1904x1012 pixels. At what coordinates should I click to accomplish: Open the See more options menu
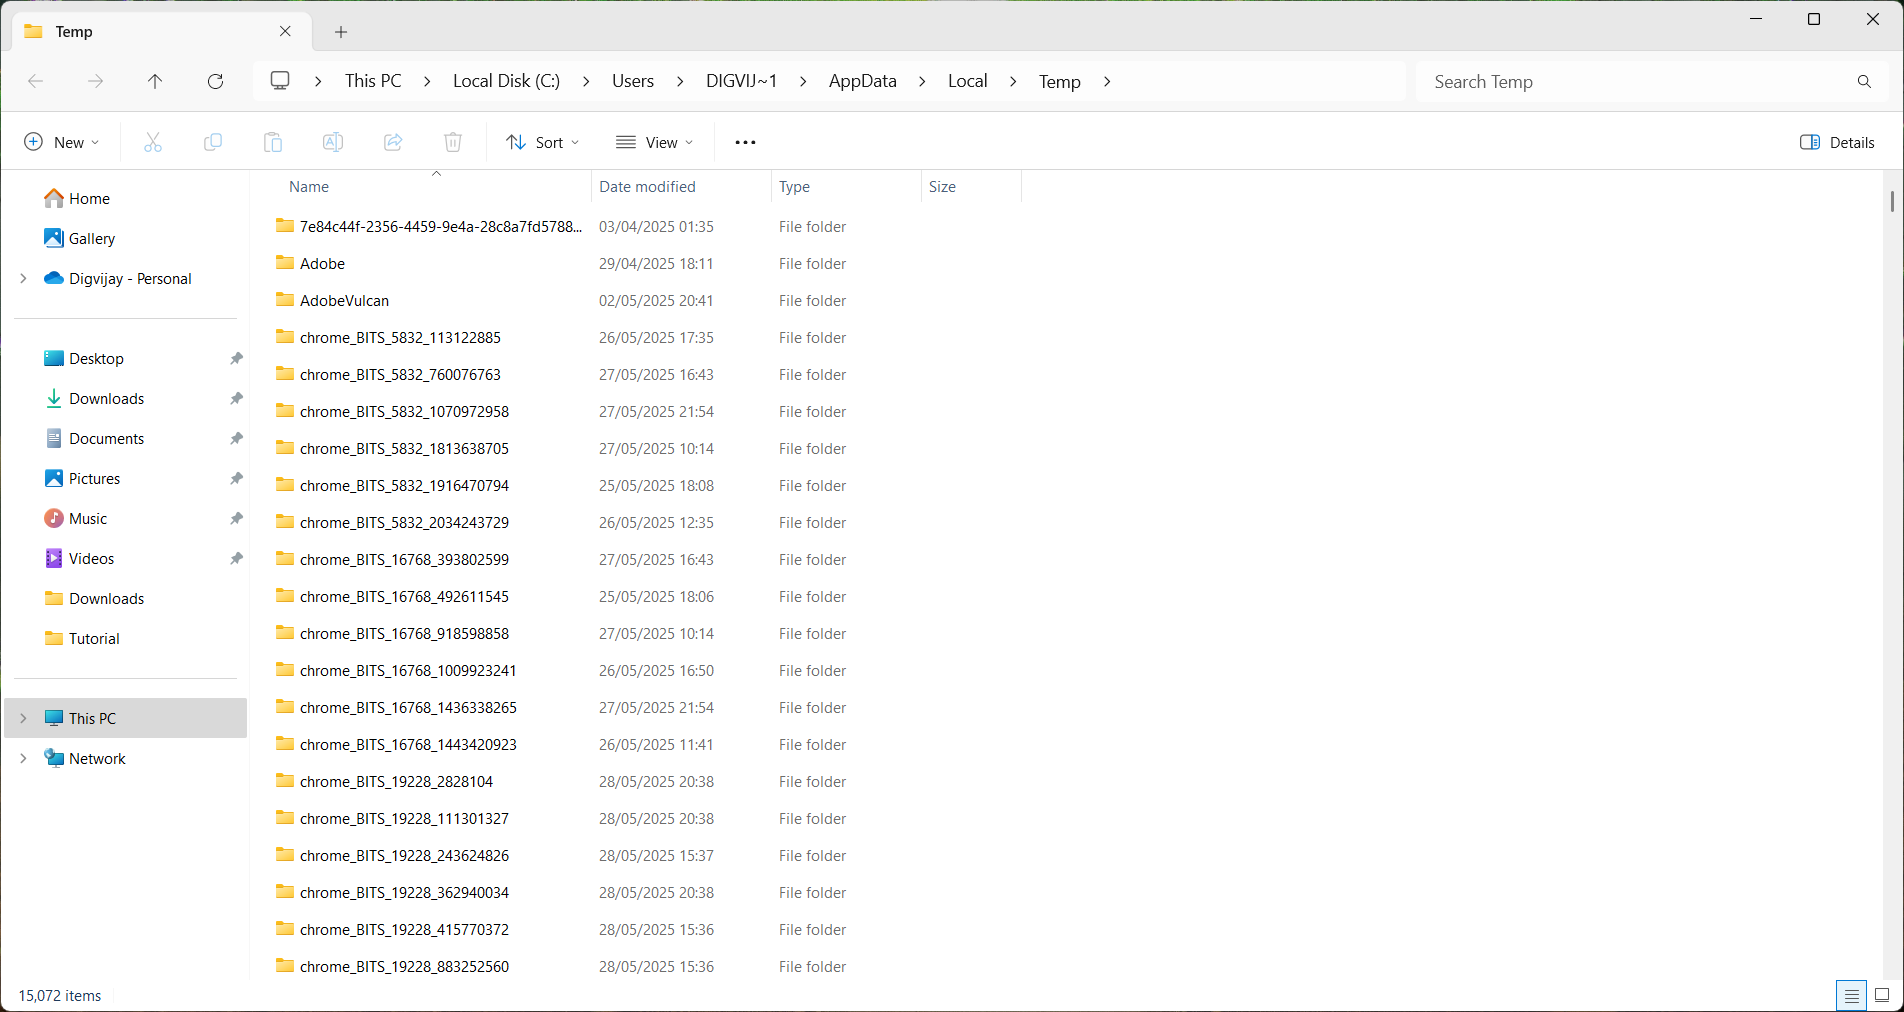(x=745, y=142)
